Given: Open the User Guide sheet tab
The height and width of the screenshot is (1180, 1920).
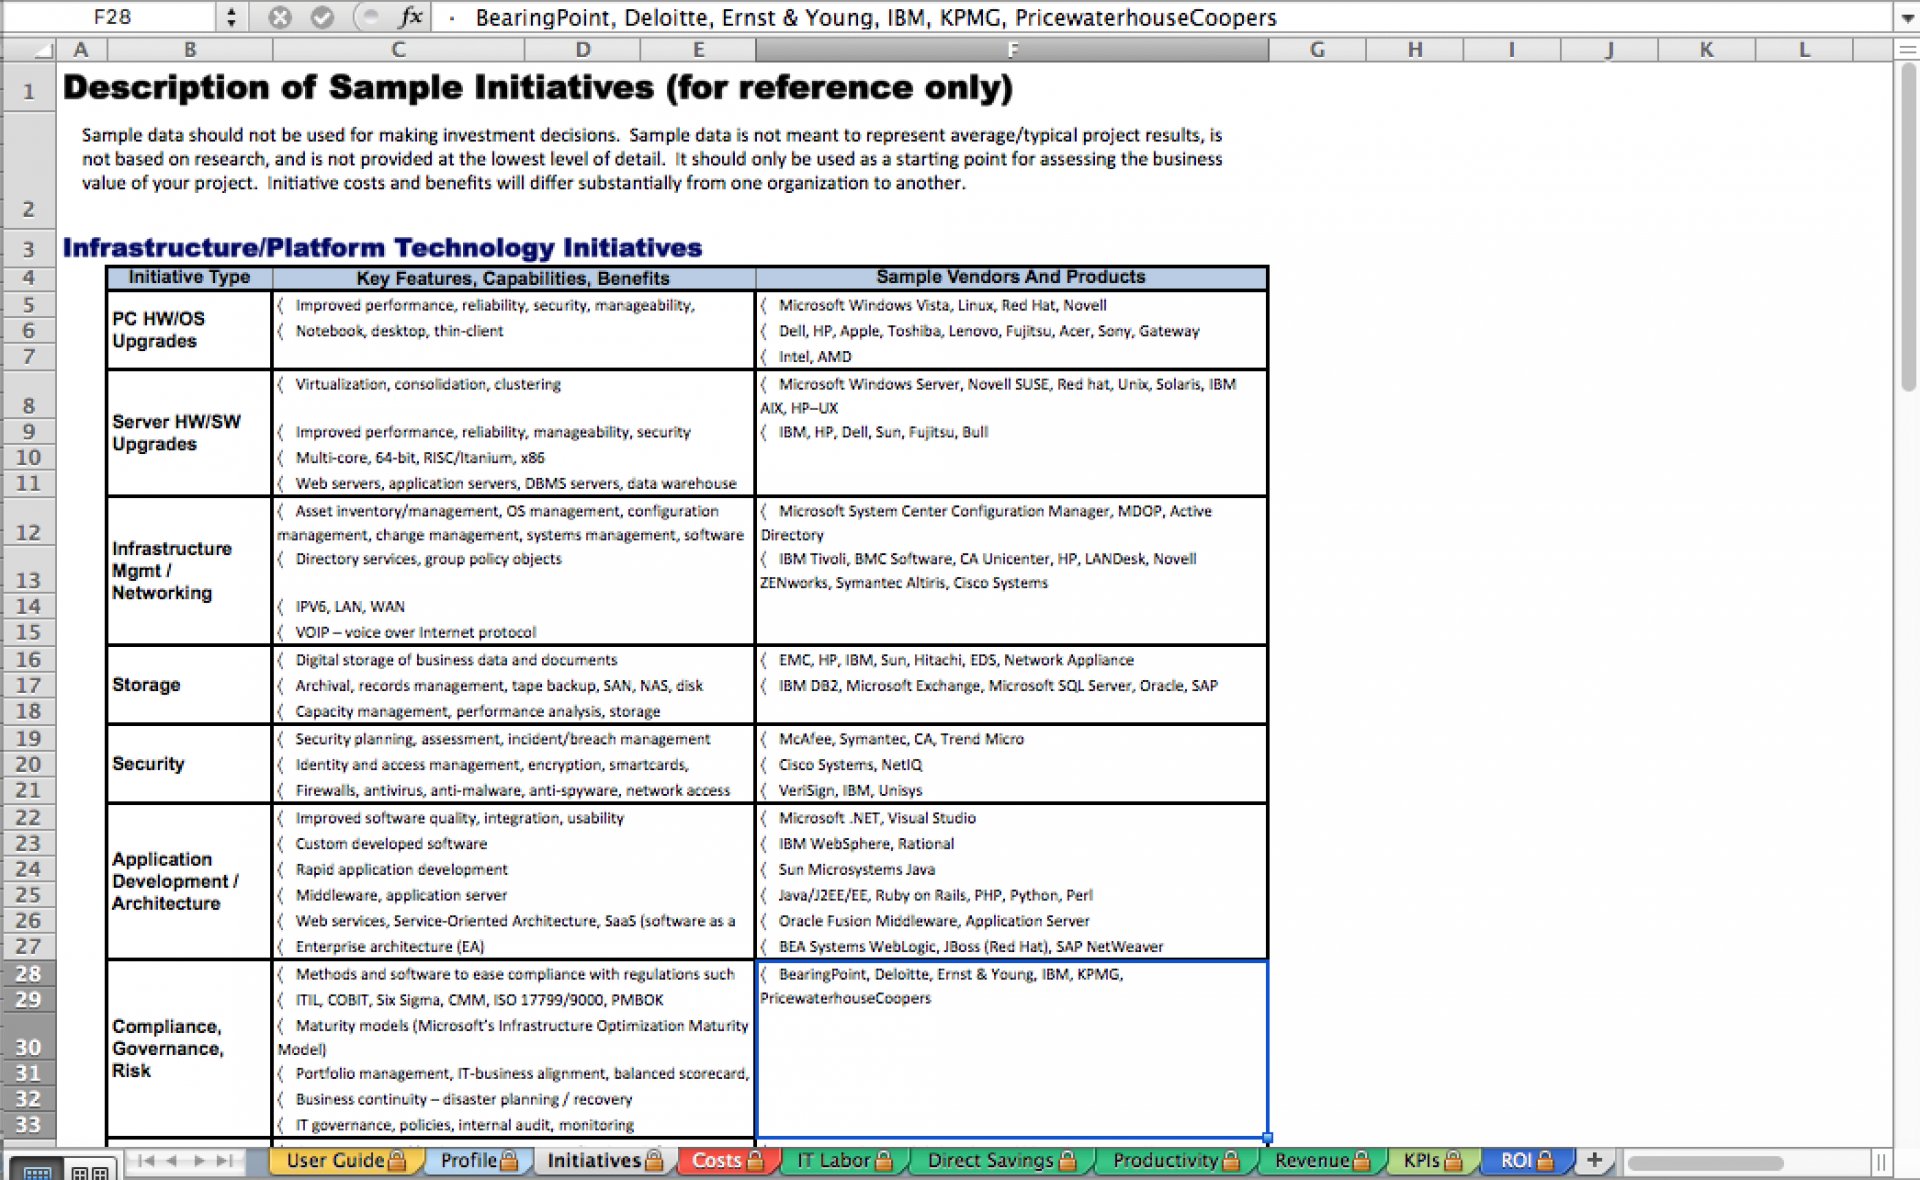Looking at the screenshot, I should [x=345, y=1160].
